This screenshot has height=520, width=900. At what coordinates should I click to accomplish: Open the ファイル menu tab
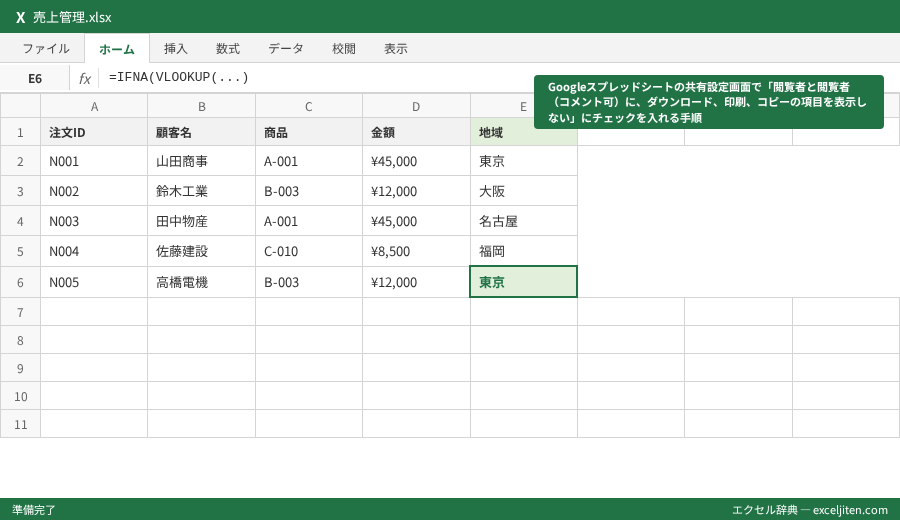pyautogui.click(x=46, y=49)
